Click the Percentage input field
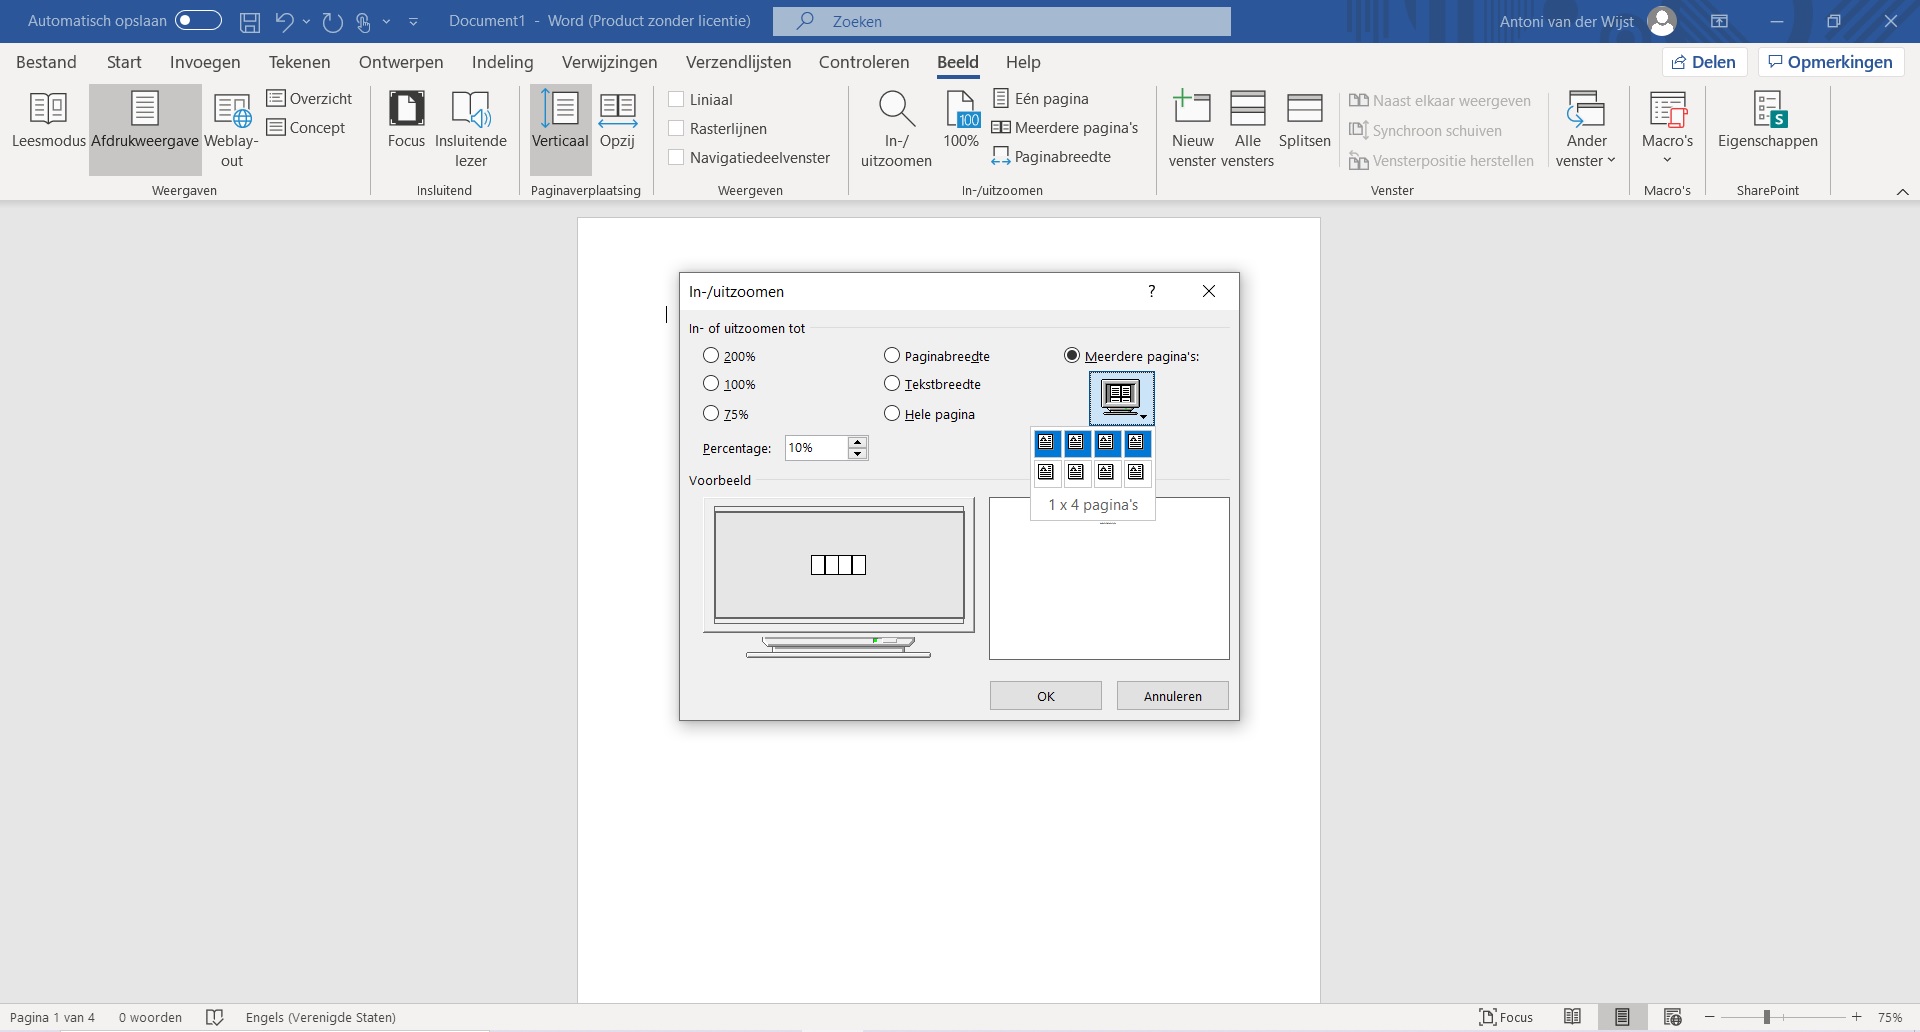This screenshot has height=1032, width=1920. [815, 448]
